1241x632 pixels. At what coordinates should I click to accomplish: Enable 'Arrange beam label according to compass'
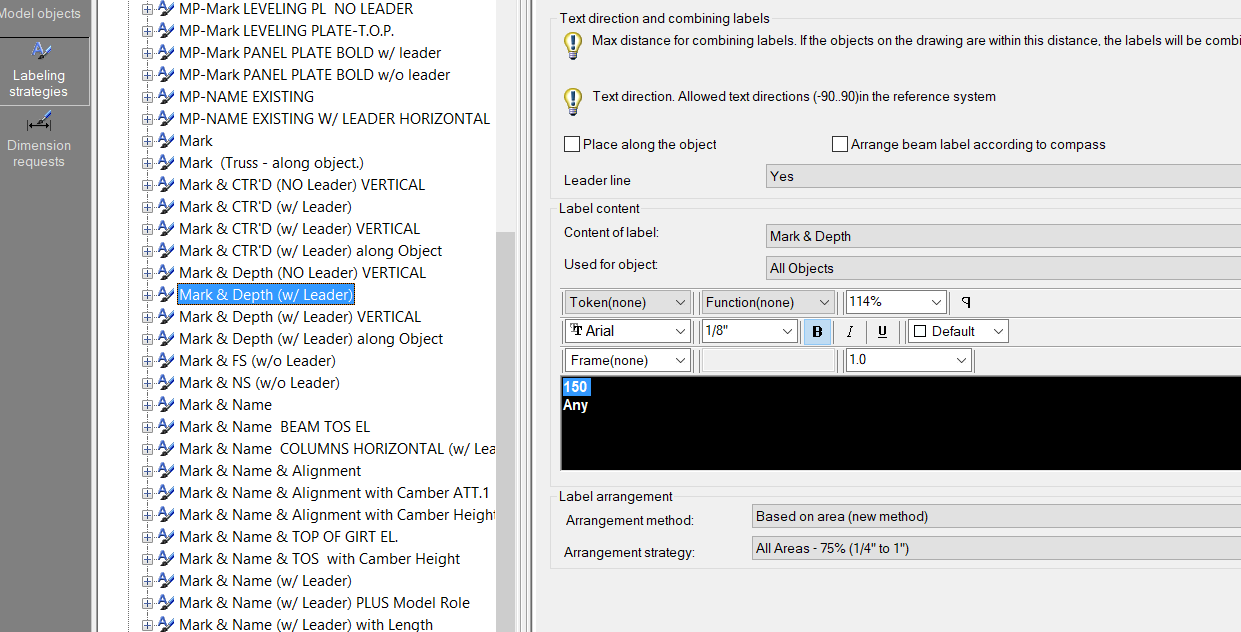tap(840, 144)
